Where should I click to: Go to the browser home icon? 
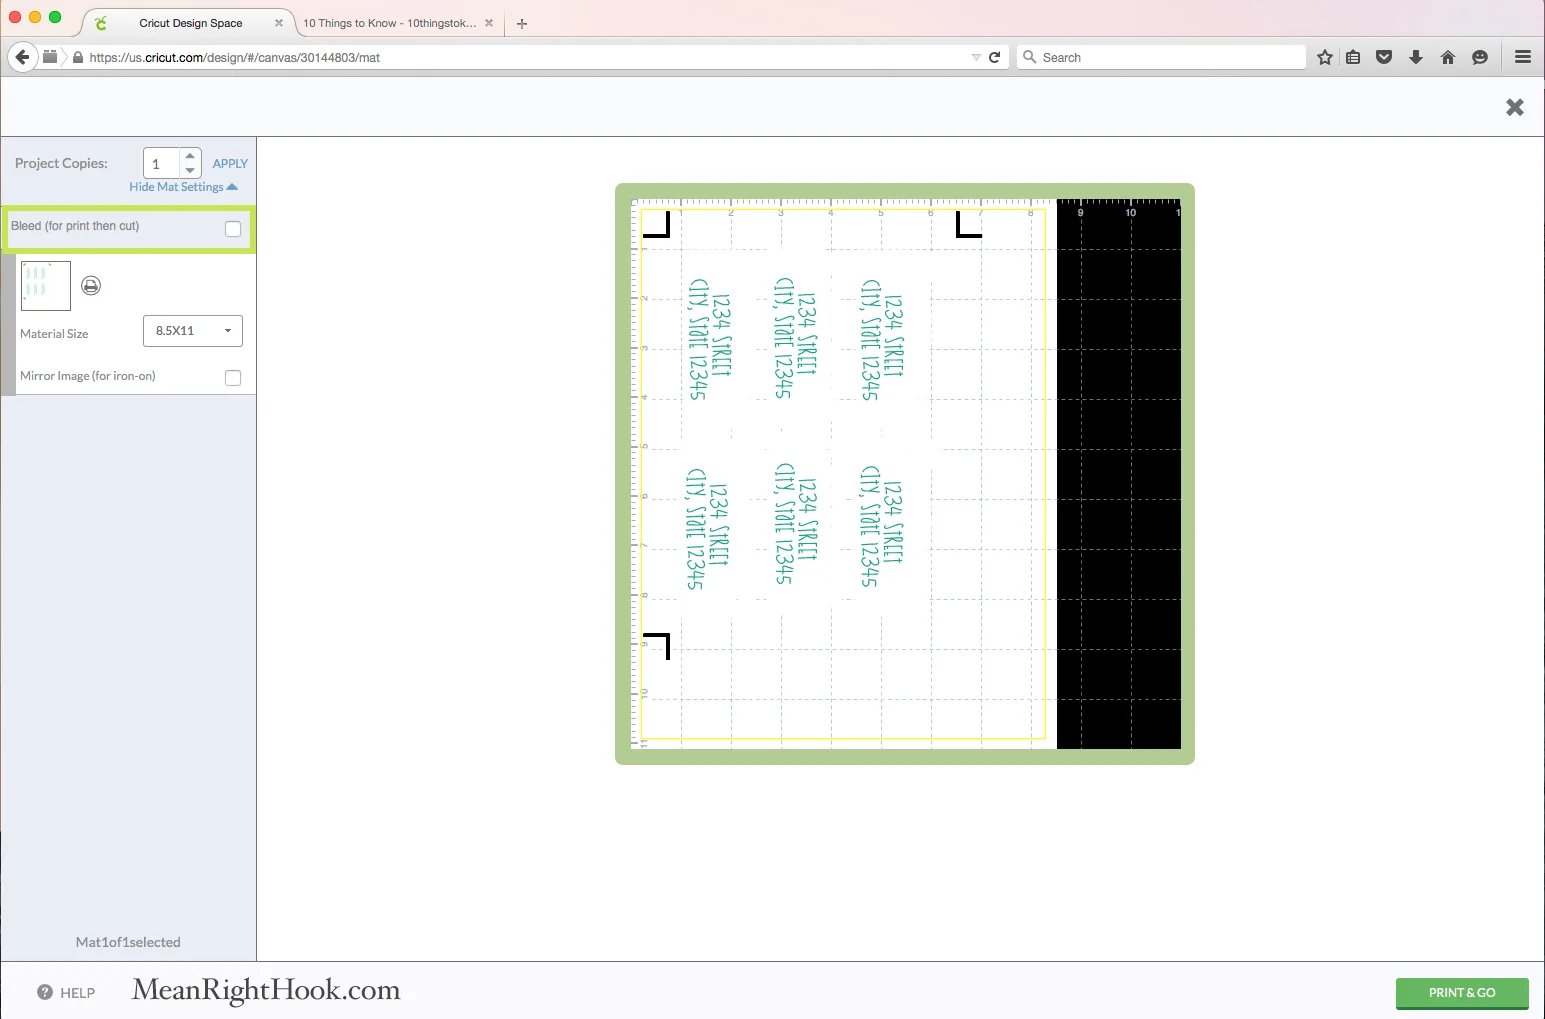tap(1448, 57)
